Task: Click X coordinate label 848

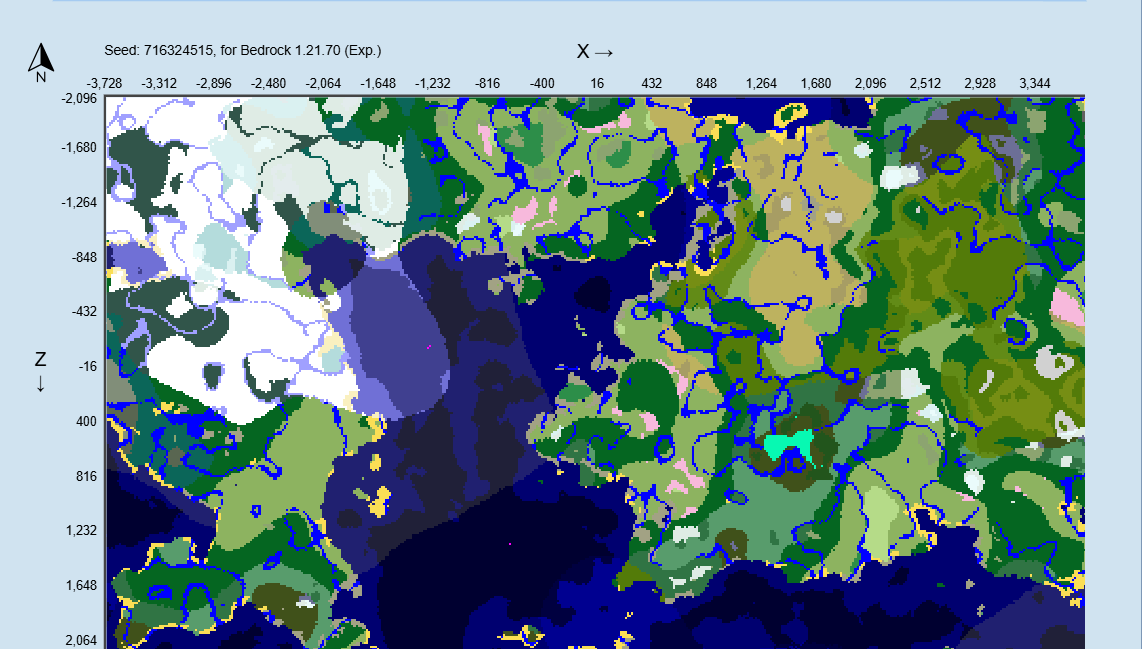Action: tap(706, 83)
